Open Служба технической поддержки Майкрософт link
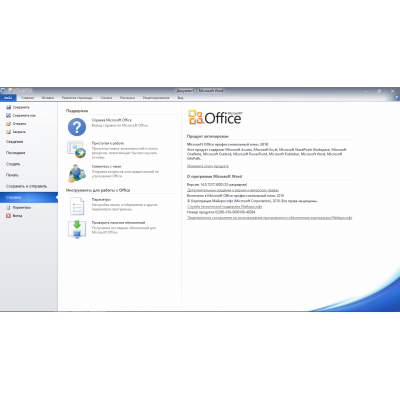400x400 pixels. (x=224, y=207)
